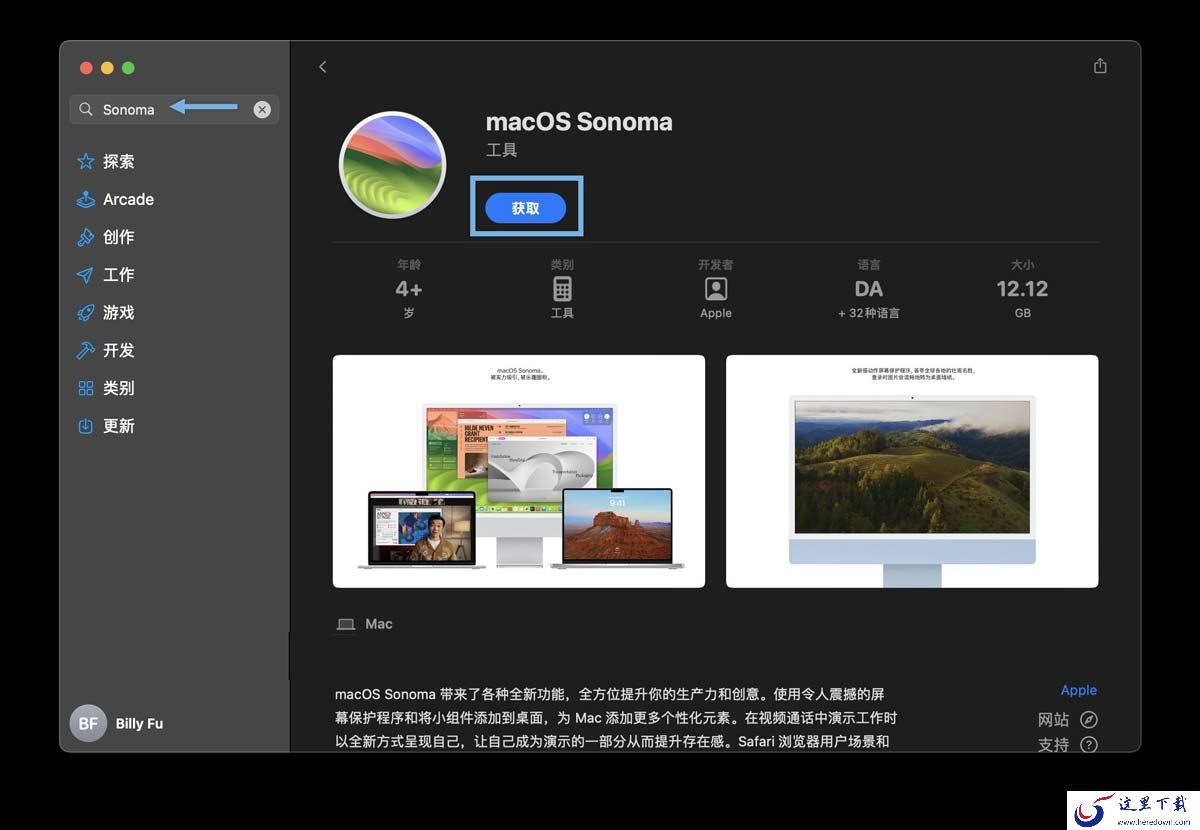The image size is (1200, 830).
Task: Open the 工作 paper plane icon
Action: [x=86, y=275]
